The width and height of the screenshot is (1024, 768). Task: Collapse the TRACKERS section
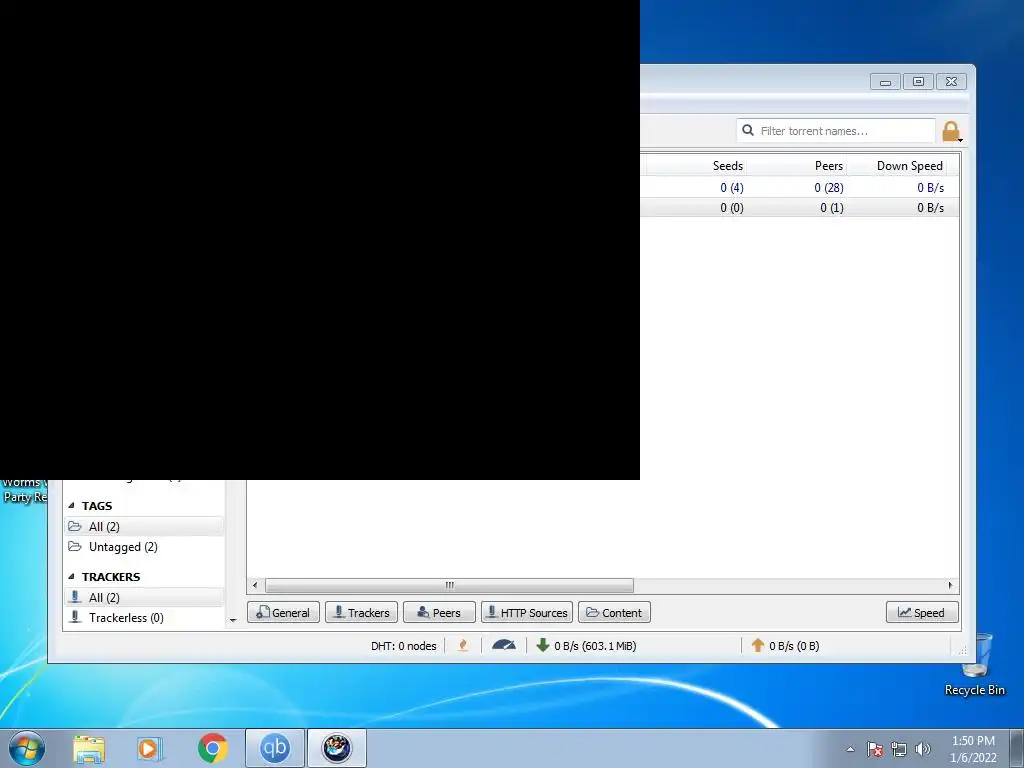(x=71, y=577)
